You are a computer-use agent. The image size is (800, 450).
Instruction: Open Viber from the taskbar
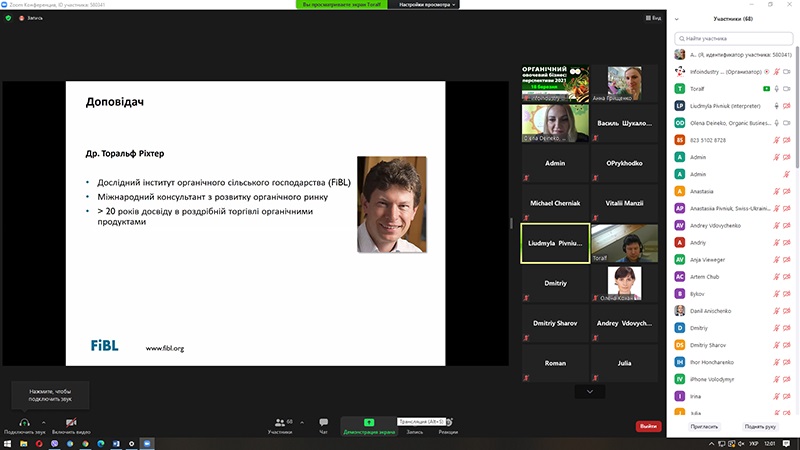pos(54,444)
